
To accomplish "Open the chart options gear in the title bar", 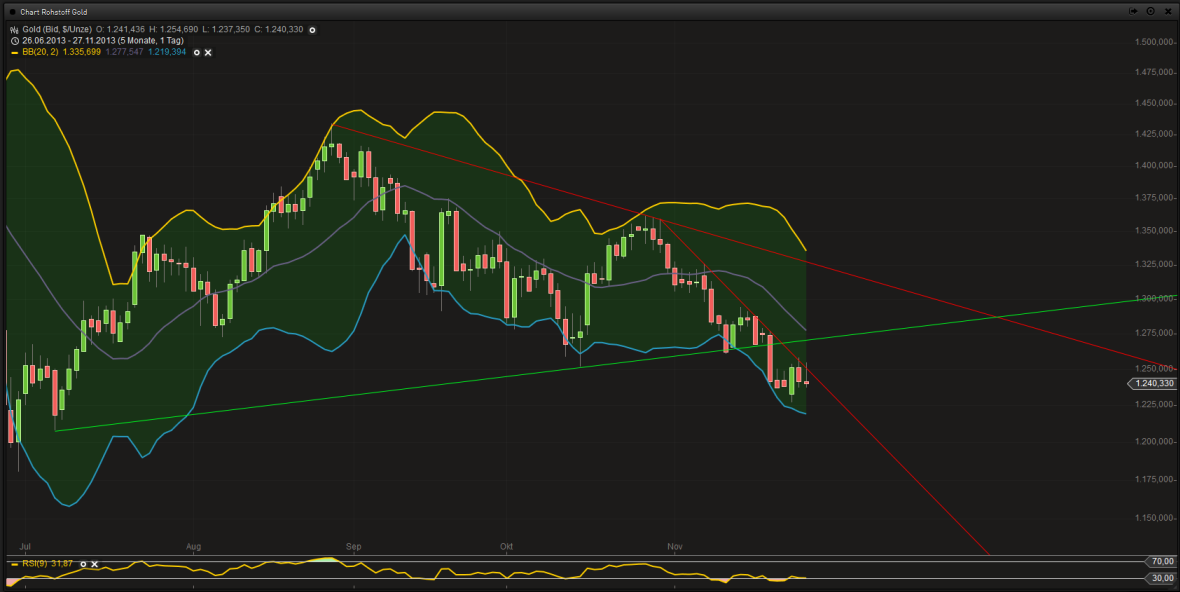I will point(1150,11).
